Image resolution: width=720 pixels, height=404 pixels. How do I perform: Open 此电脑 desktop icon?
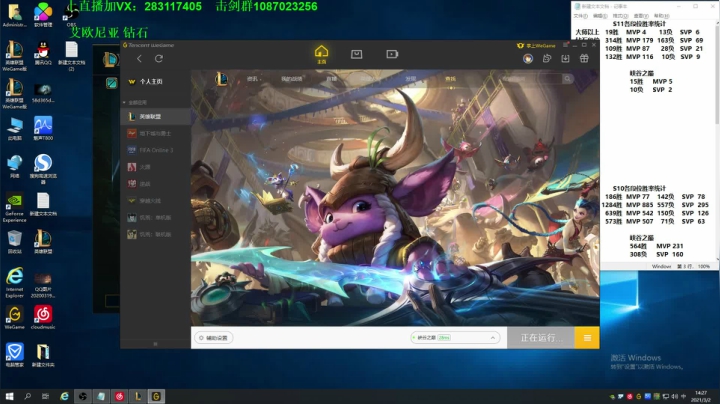click(15, 129)
